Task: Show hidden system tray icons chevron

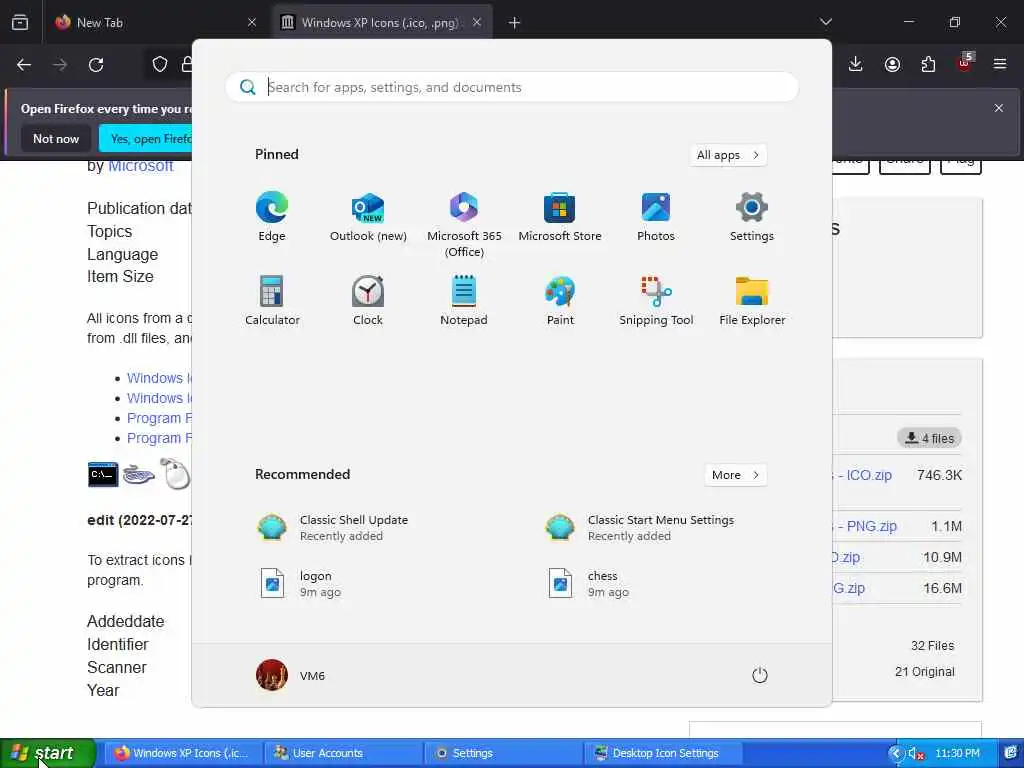Action: 895,753
